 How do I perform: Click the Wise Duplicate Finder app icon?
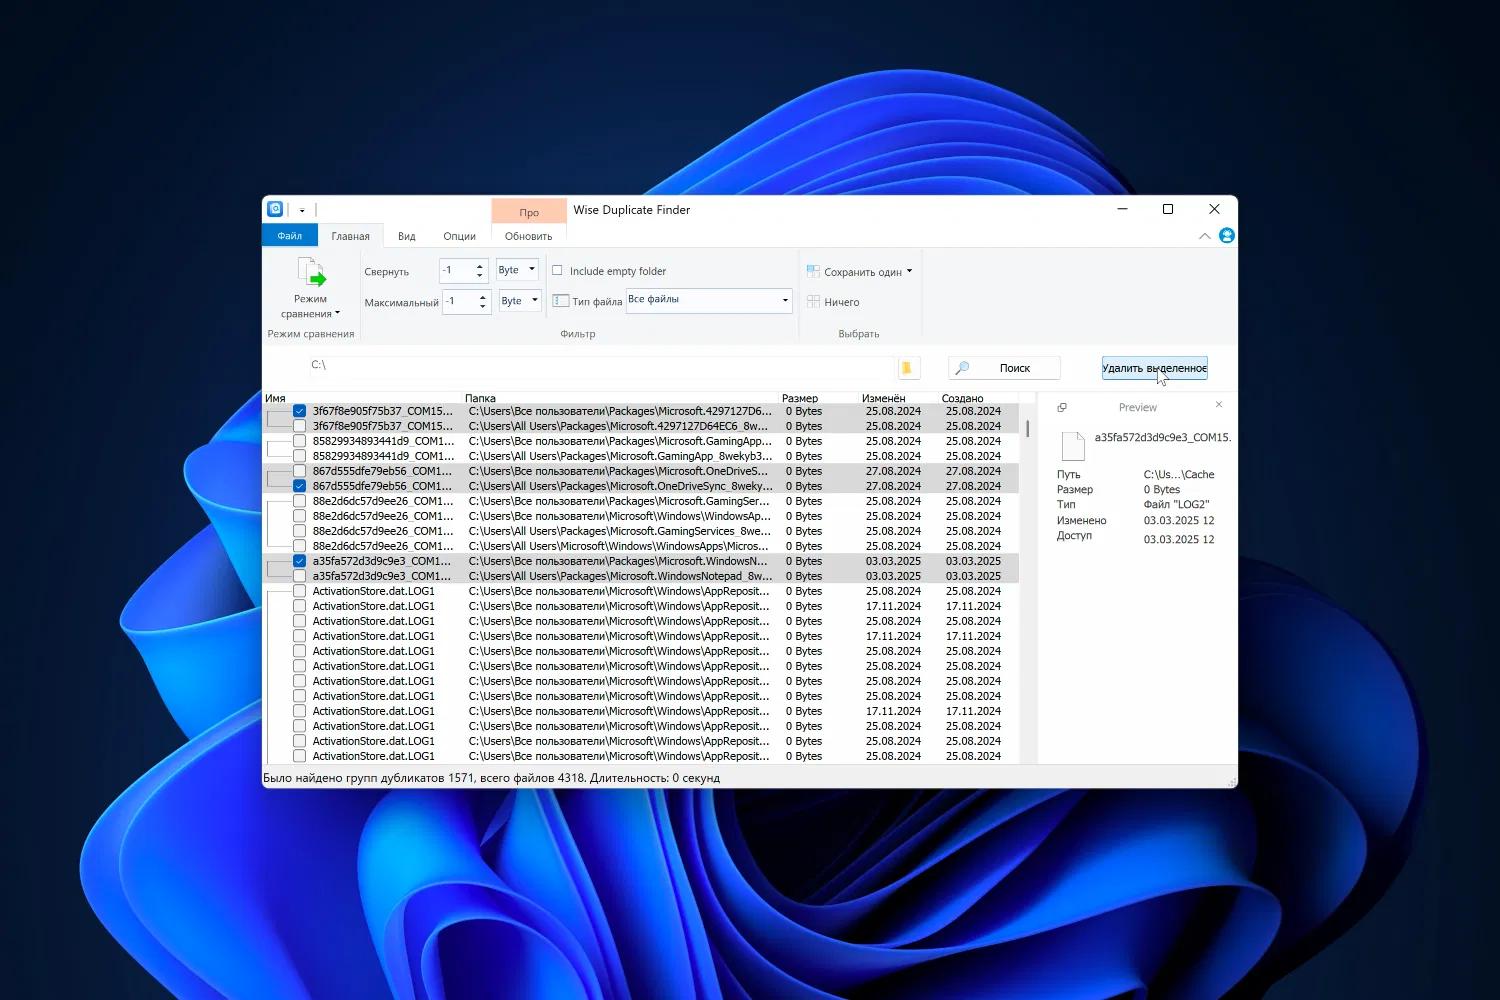point(275,209)
